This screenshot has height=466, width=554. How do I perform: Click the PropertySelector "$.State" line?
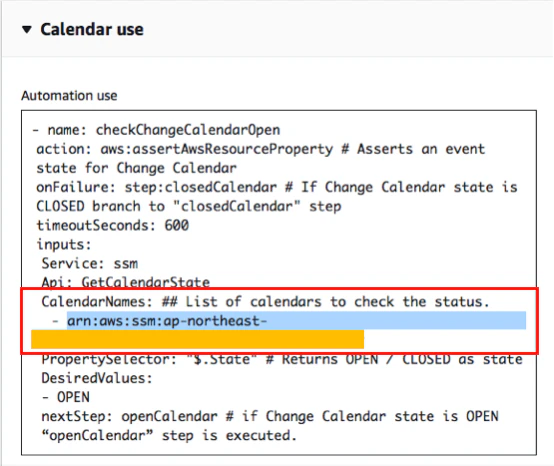pos(282,360)
